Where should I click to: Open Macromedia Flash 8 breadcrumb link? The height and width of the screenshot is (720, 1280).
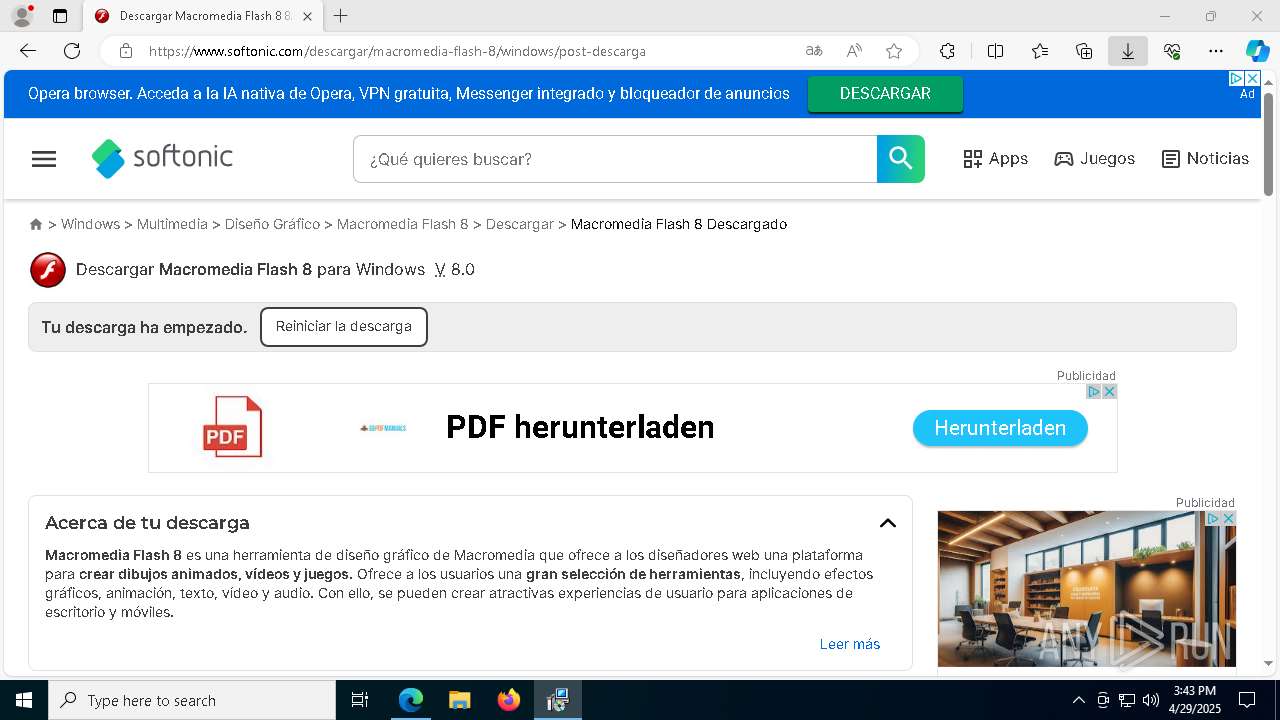click(402, 224)
